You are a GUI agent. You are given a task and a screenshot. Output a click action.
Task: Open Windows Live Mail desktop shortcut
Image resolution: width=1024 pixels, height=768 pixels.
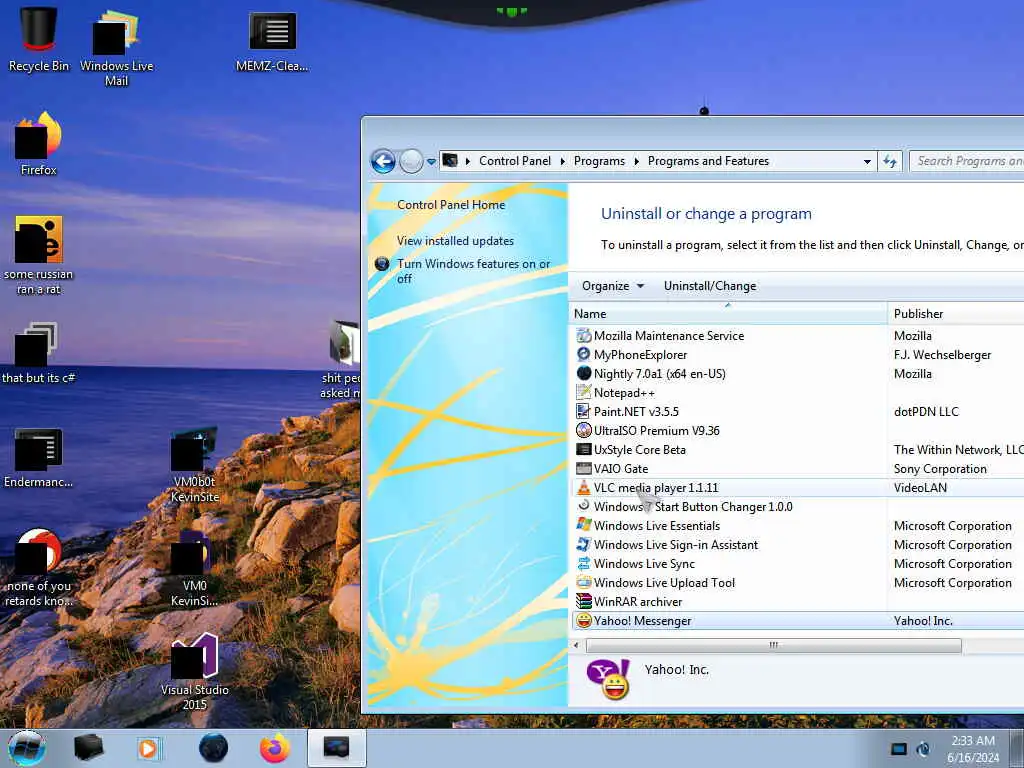click(116, 47)
